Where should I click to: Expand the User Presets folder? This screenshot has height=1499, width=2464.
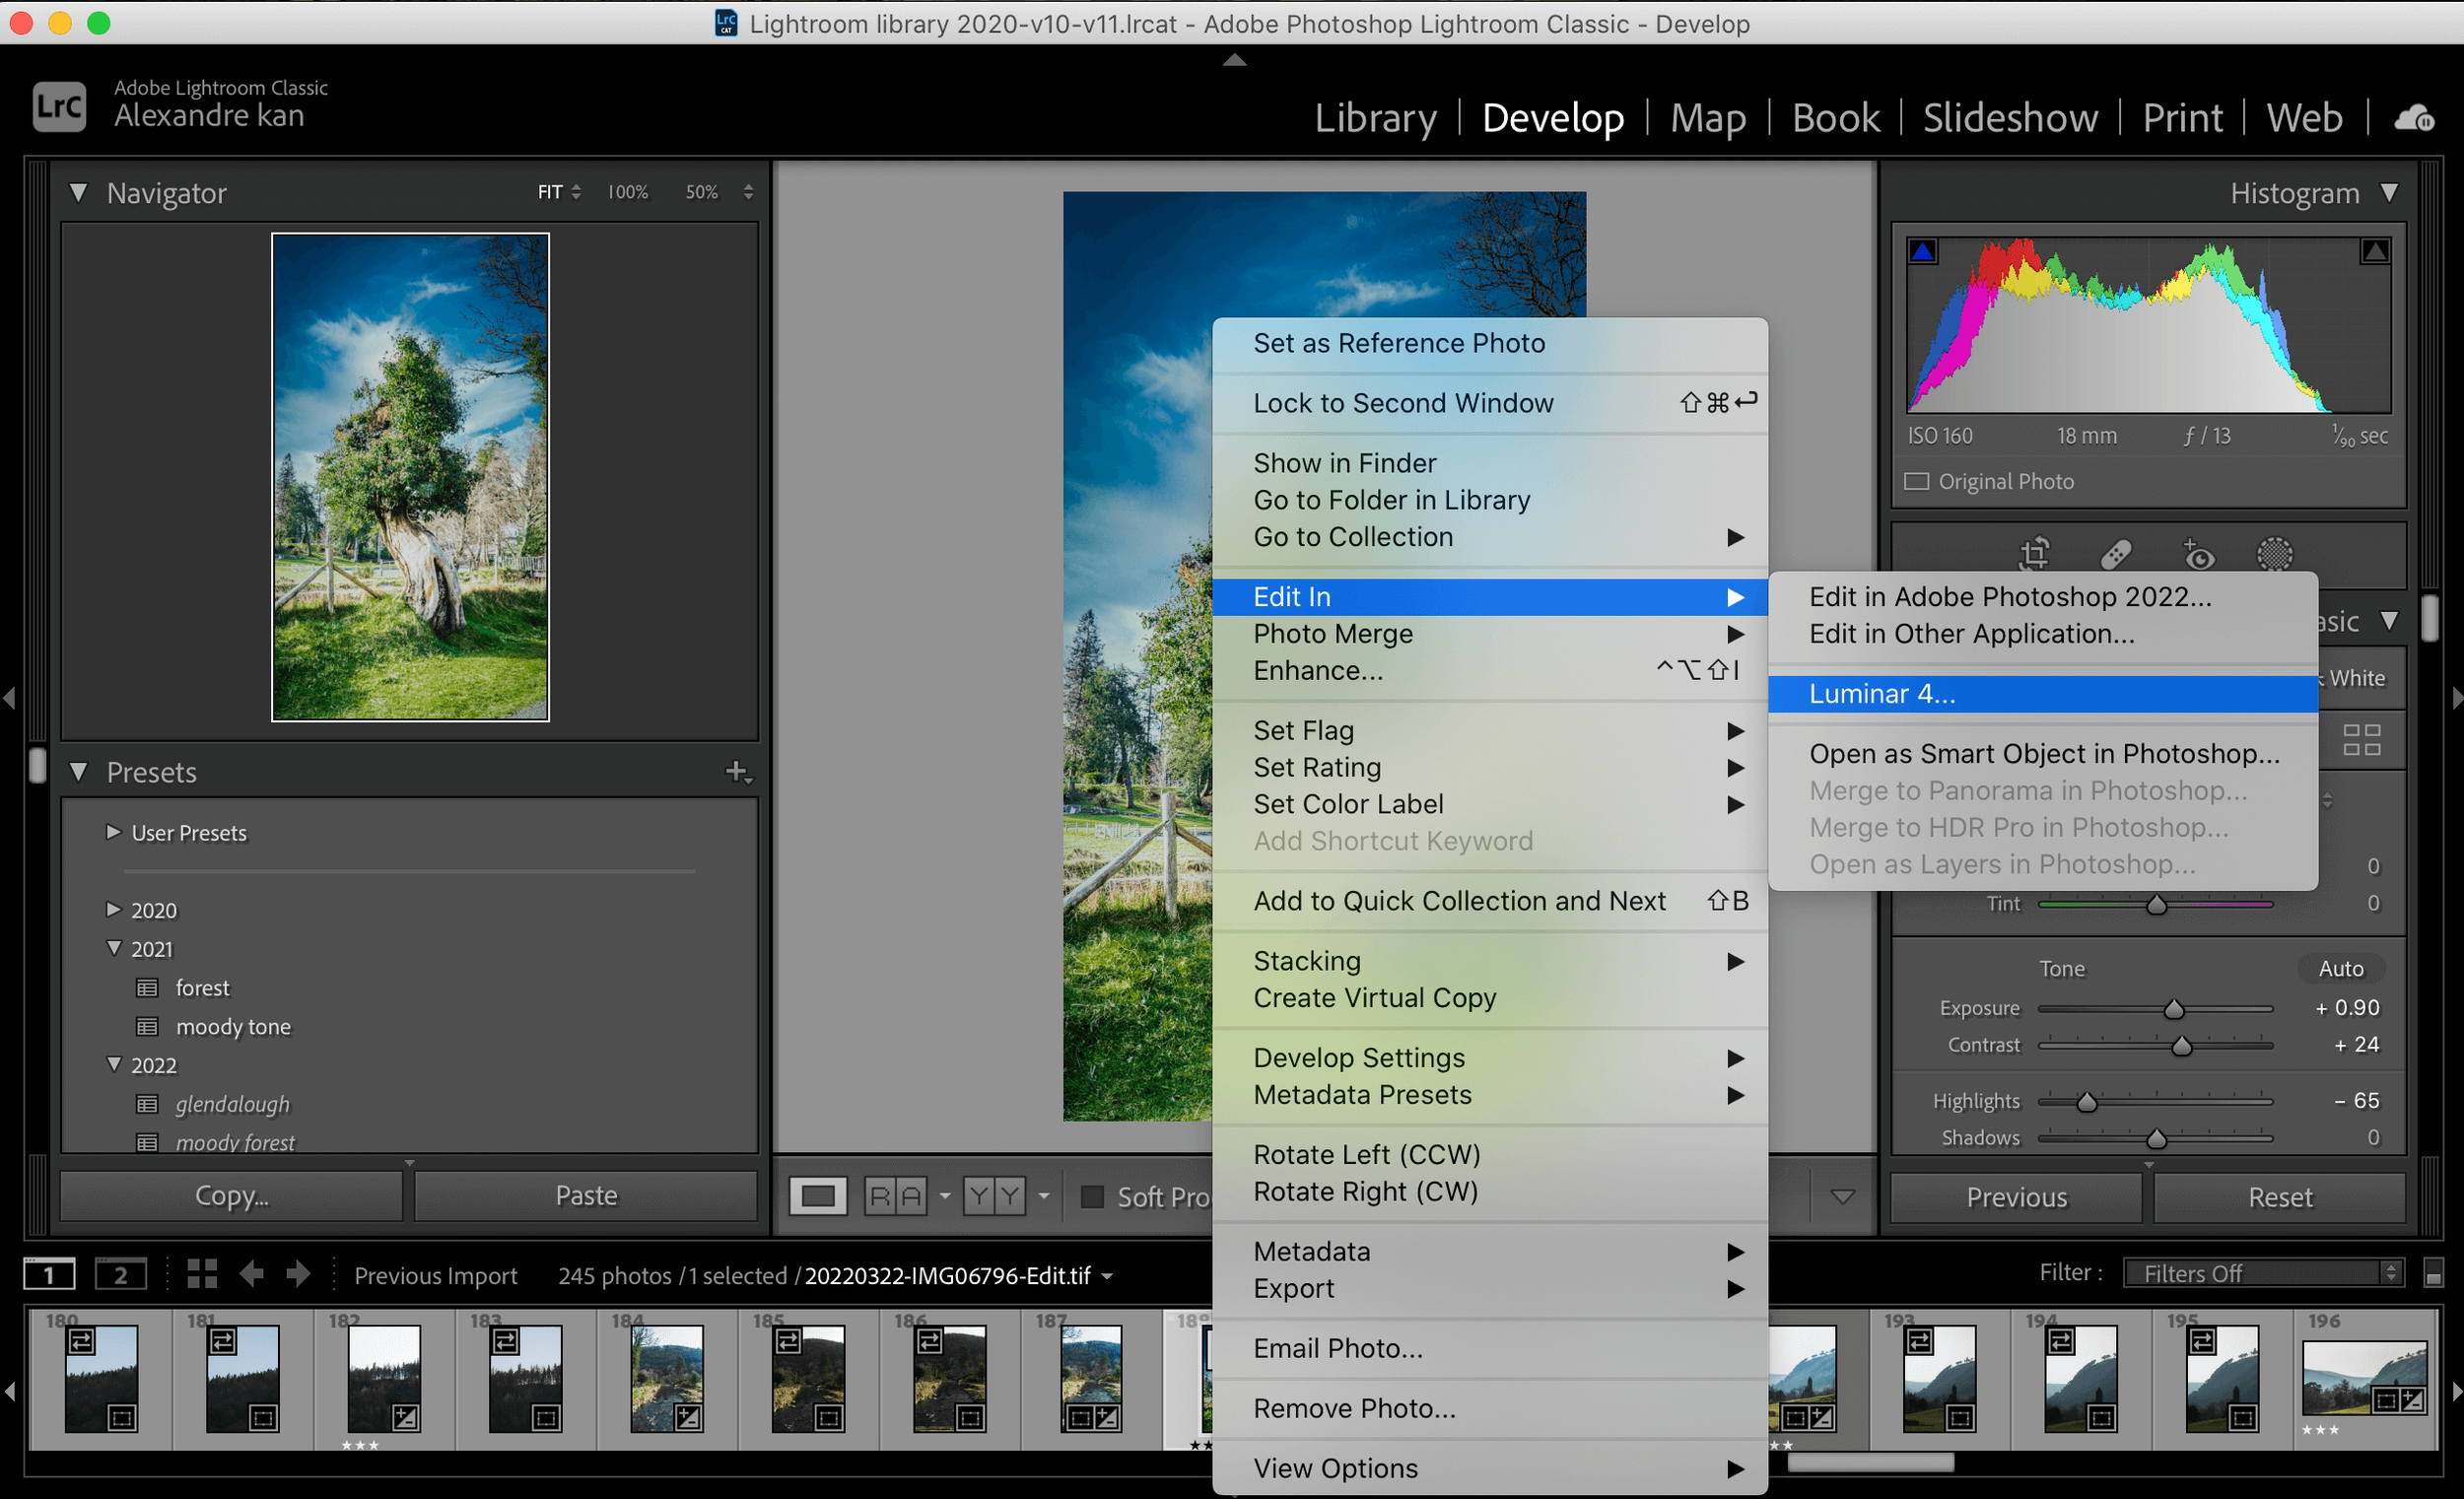113,832
